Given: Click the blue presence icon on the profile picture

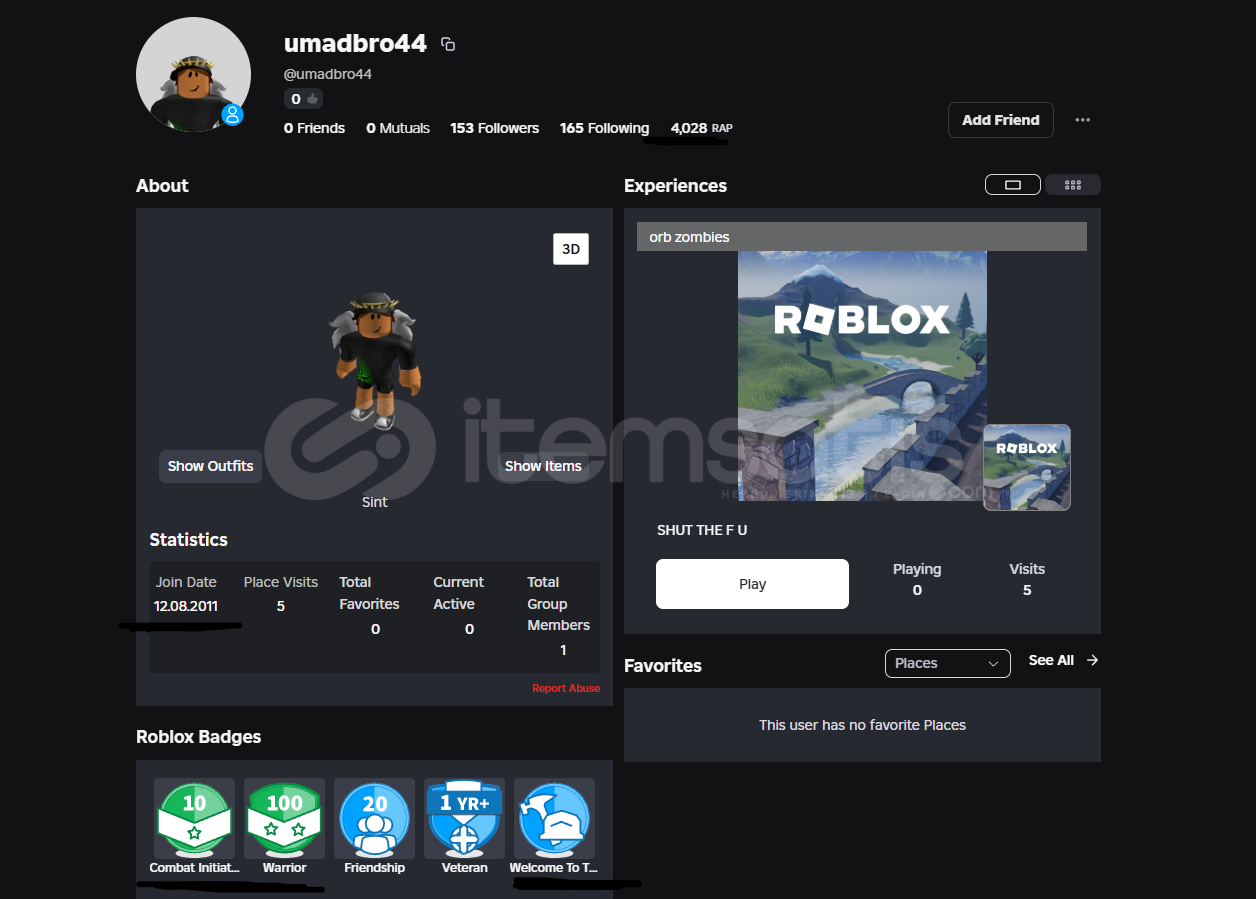Looking at the screenshot, I should [x=233, y=114].
